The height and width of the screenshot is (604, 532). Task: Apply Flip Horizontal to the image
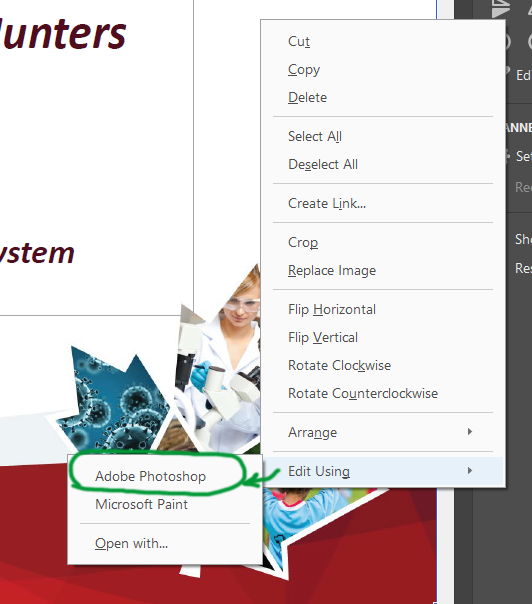[383, 309]
